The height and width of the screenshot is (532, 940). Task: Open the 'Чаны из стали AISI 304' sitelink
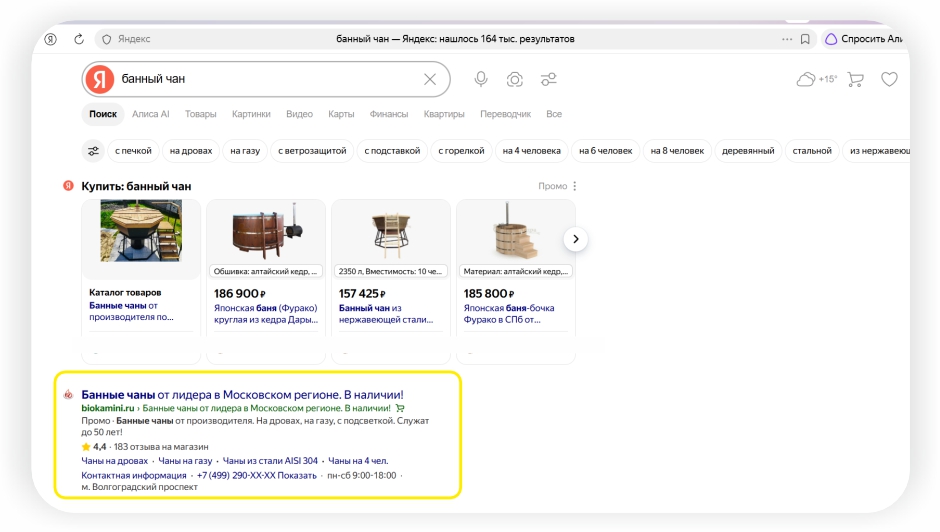270,461
